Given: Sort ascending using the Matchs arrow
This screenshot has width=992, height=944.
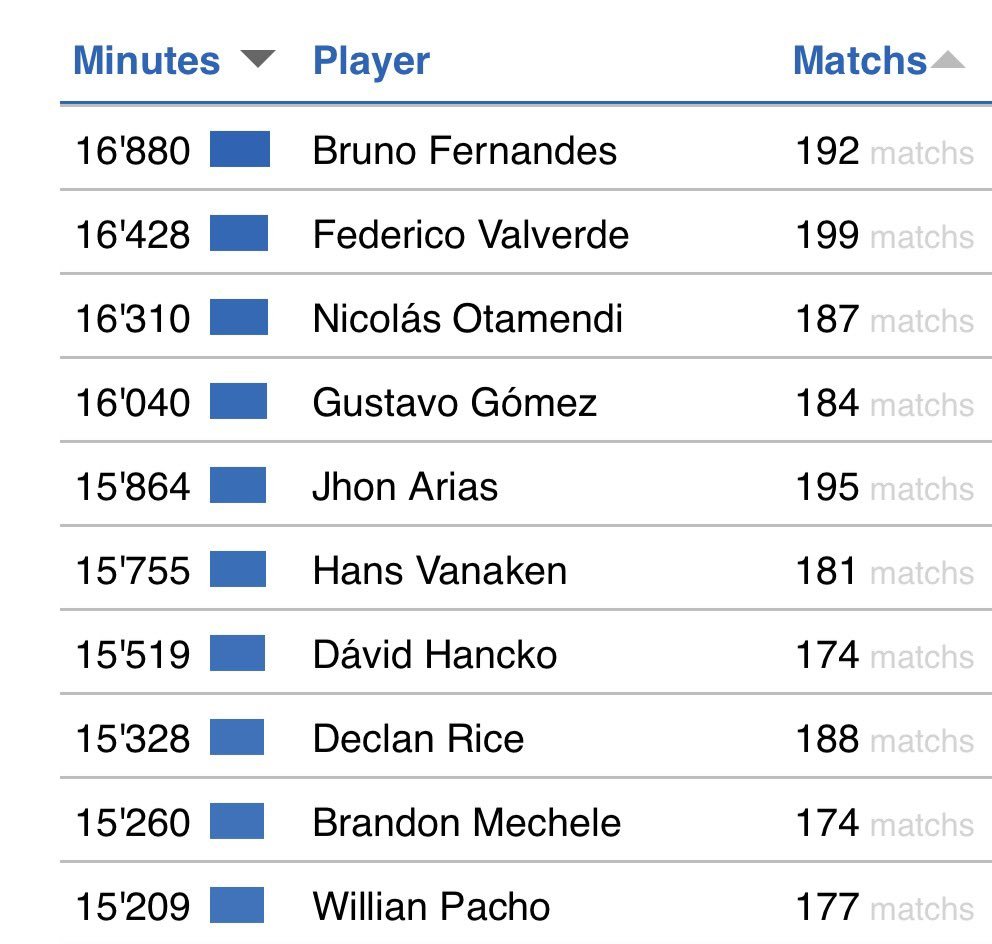Looking at the screenshot, I should tap(948, 61).
